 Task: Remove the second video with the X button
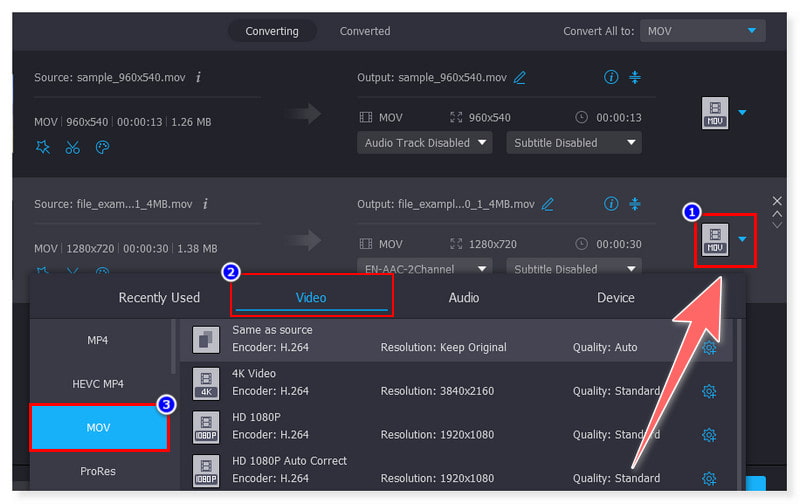(x=777, y=201)
